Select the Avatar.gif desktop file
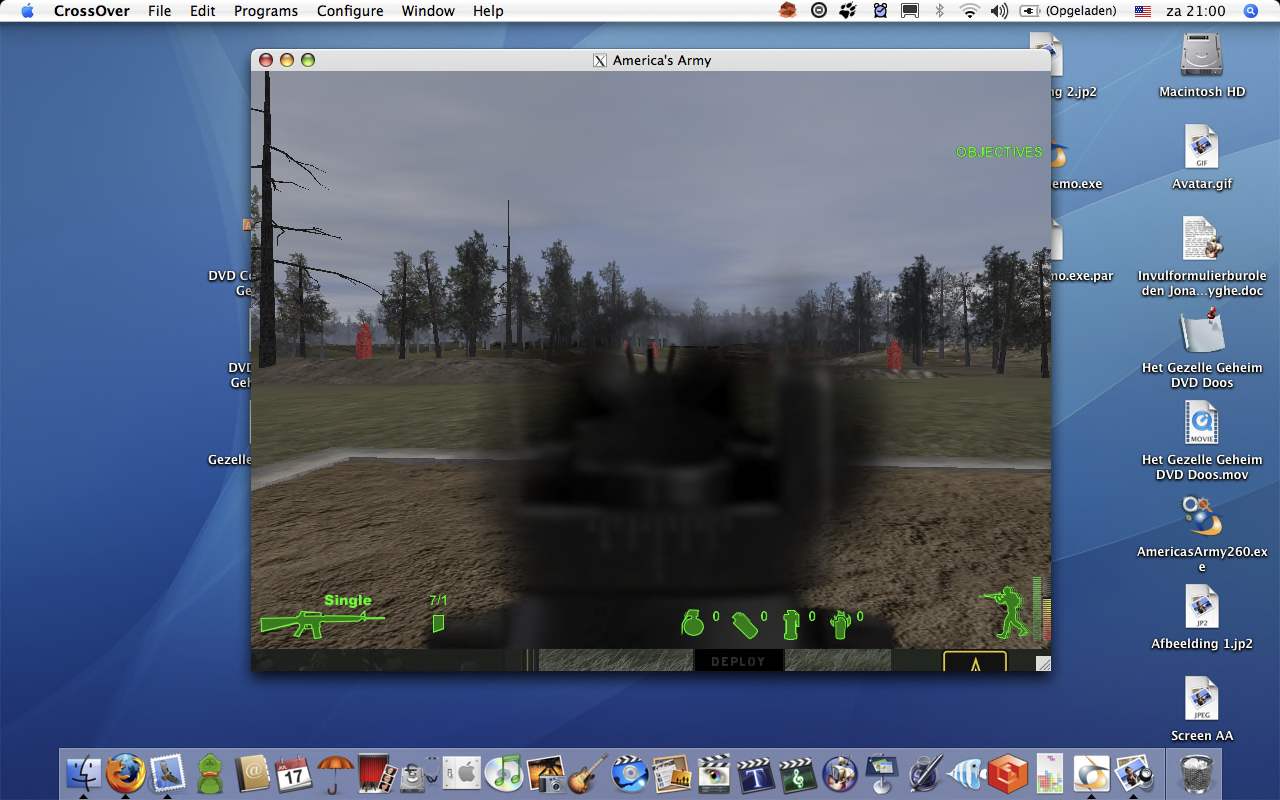1280x800 pixels. tap(1202, 147)
